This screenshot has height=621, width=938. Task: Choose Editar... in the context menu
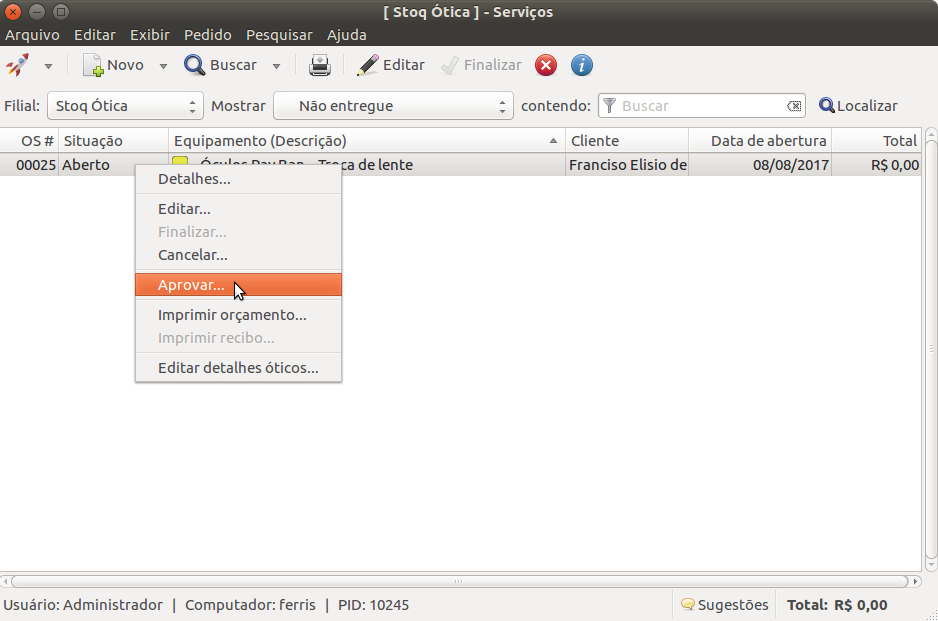238,209
